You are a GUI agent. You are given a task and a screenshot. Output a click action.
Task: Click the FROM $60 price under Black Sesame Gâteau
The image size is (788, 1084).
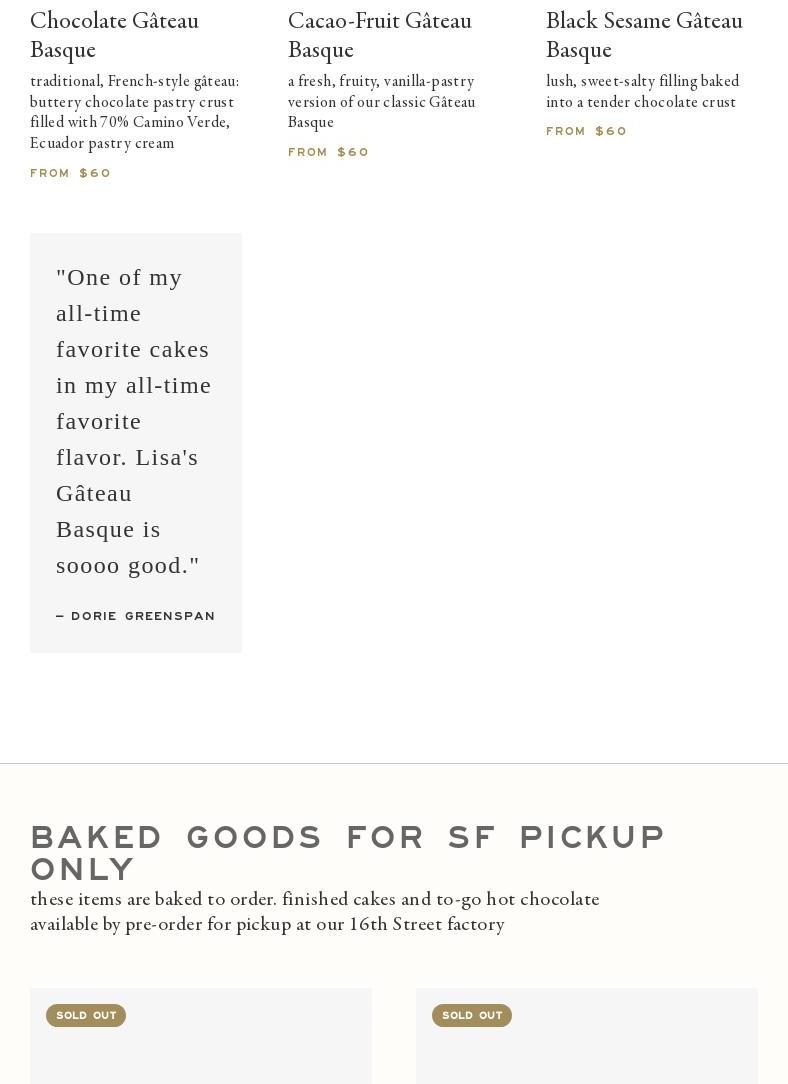(585, 131)
